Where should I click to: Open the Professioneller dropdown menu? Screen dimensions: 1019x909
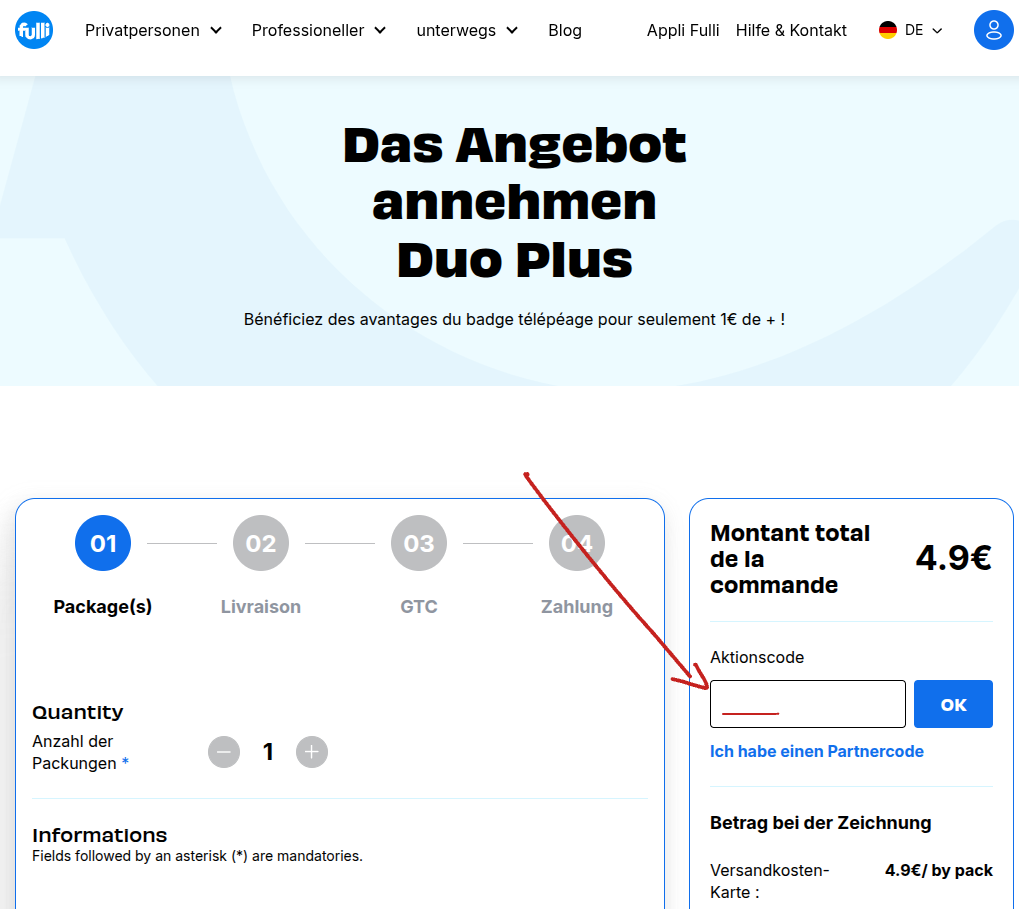318,30
